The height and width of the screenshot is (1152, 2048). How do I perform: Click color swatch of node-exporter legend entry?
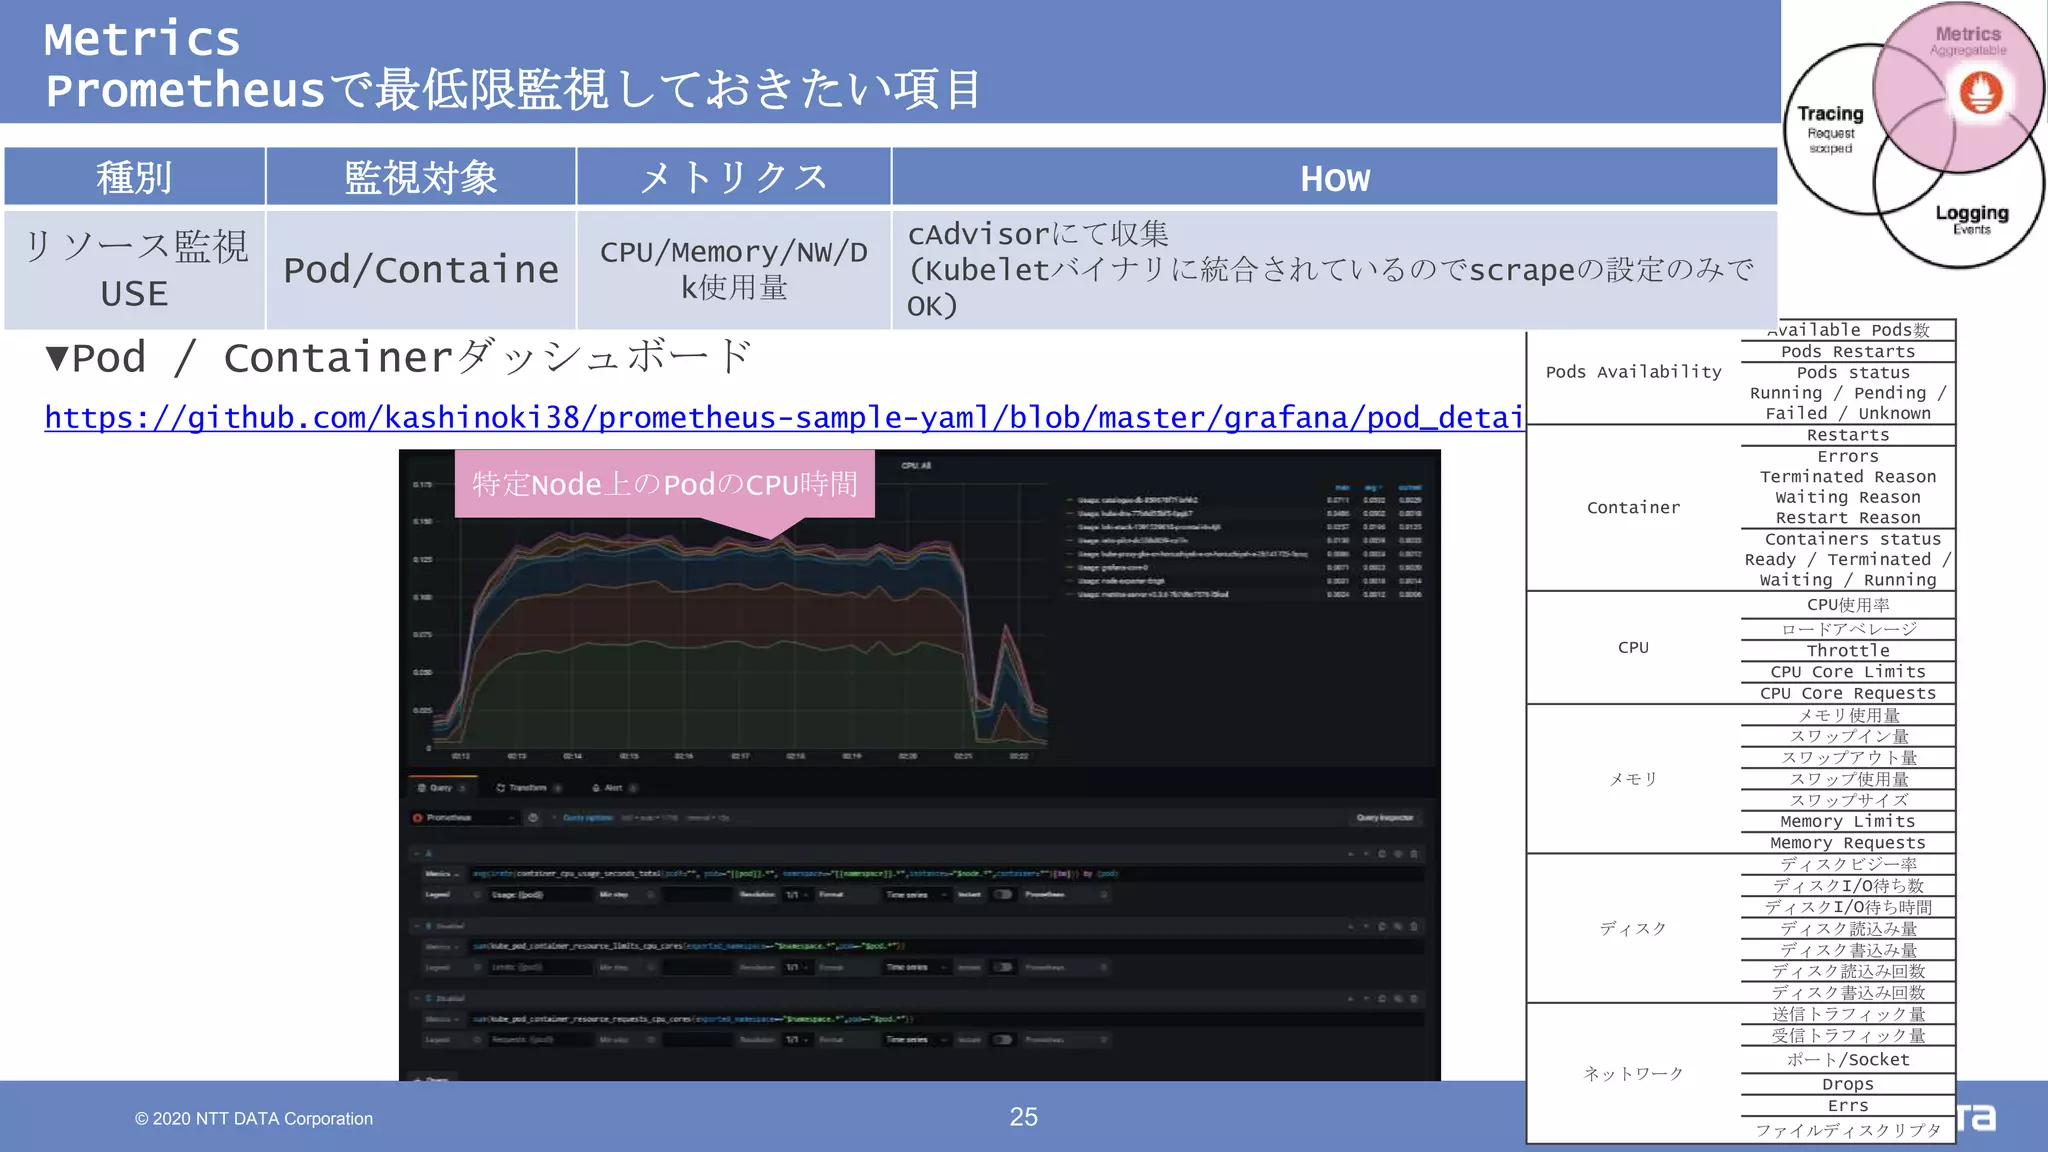click(x=1069, y=580)
